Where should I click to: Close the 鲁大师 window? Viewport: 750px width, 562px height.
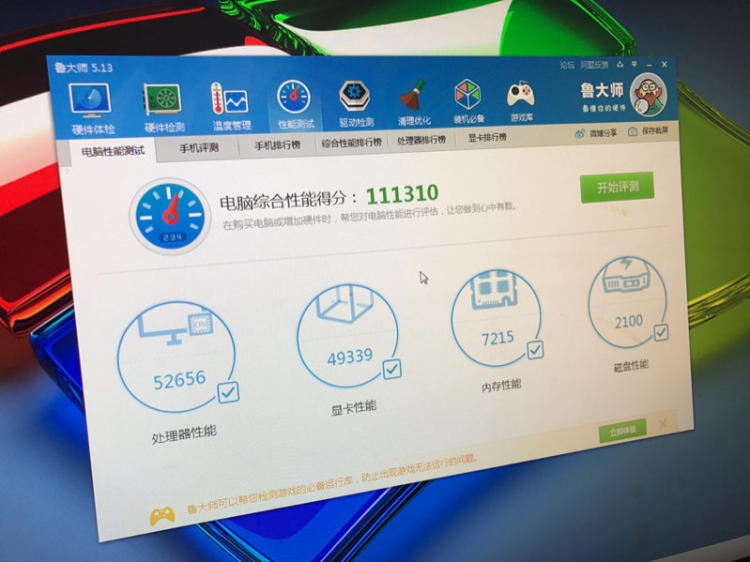[664, 64]
